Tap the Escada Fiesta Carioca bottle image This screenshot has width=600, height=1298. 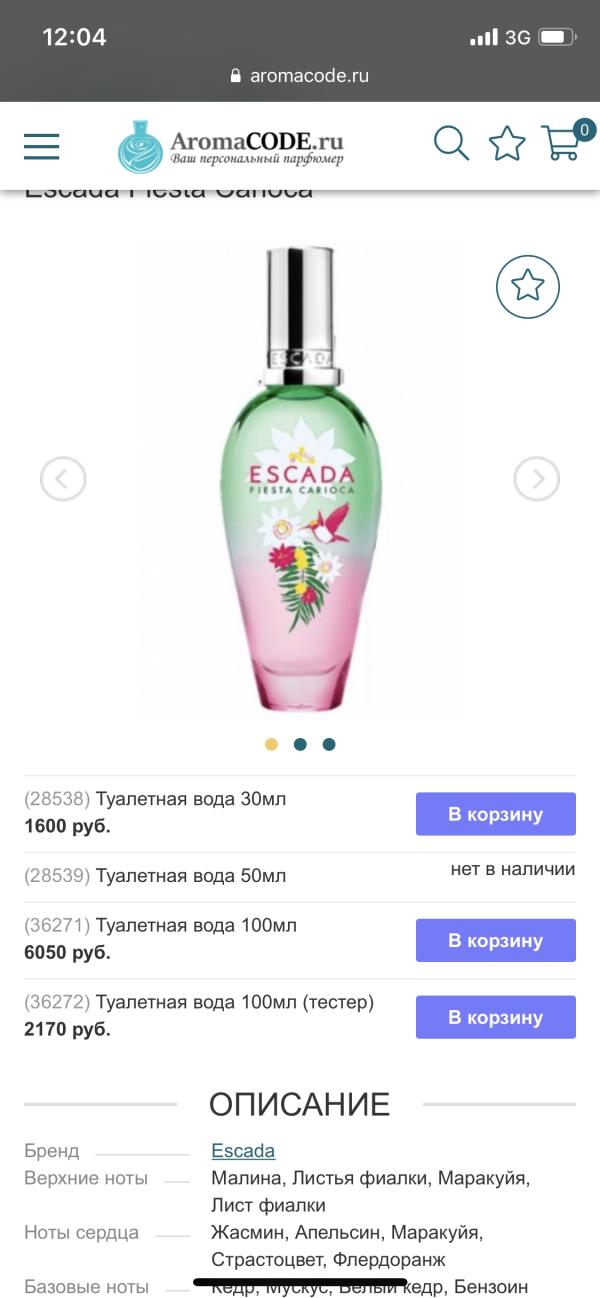(x=300, y=480)
